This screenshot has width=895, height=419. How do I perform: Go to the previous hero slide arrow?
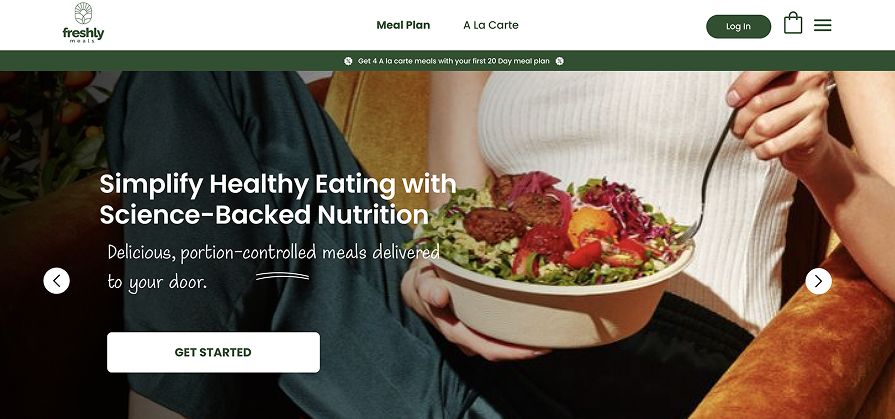[57, 281]
